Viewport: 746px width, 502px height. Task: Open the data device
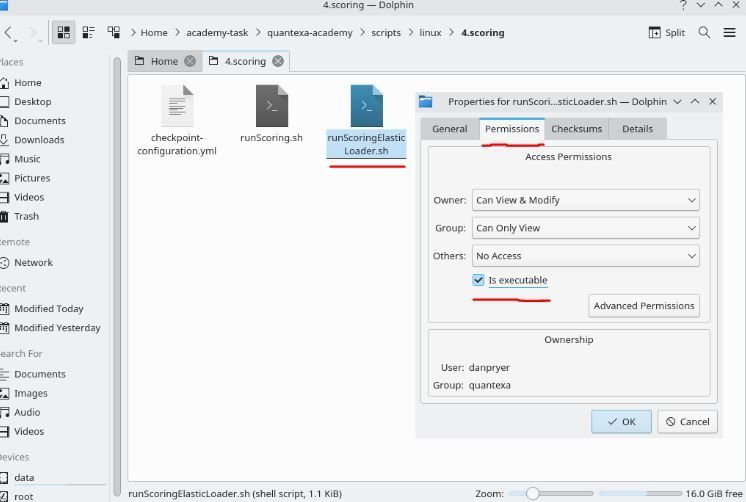tap(24, 477)
